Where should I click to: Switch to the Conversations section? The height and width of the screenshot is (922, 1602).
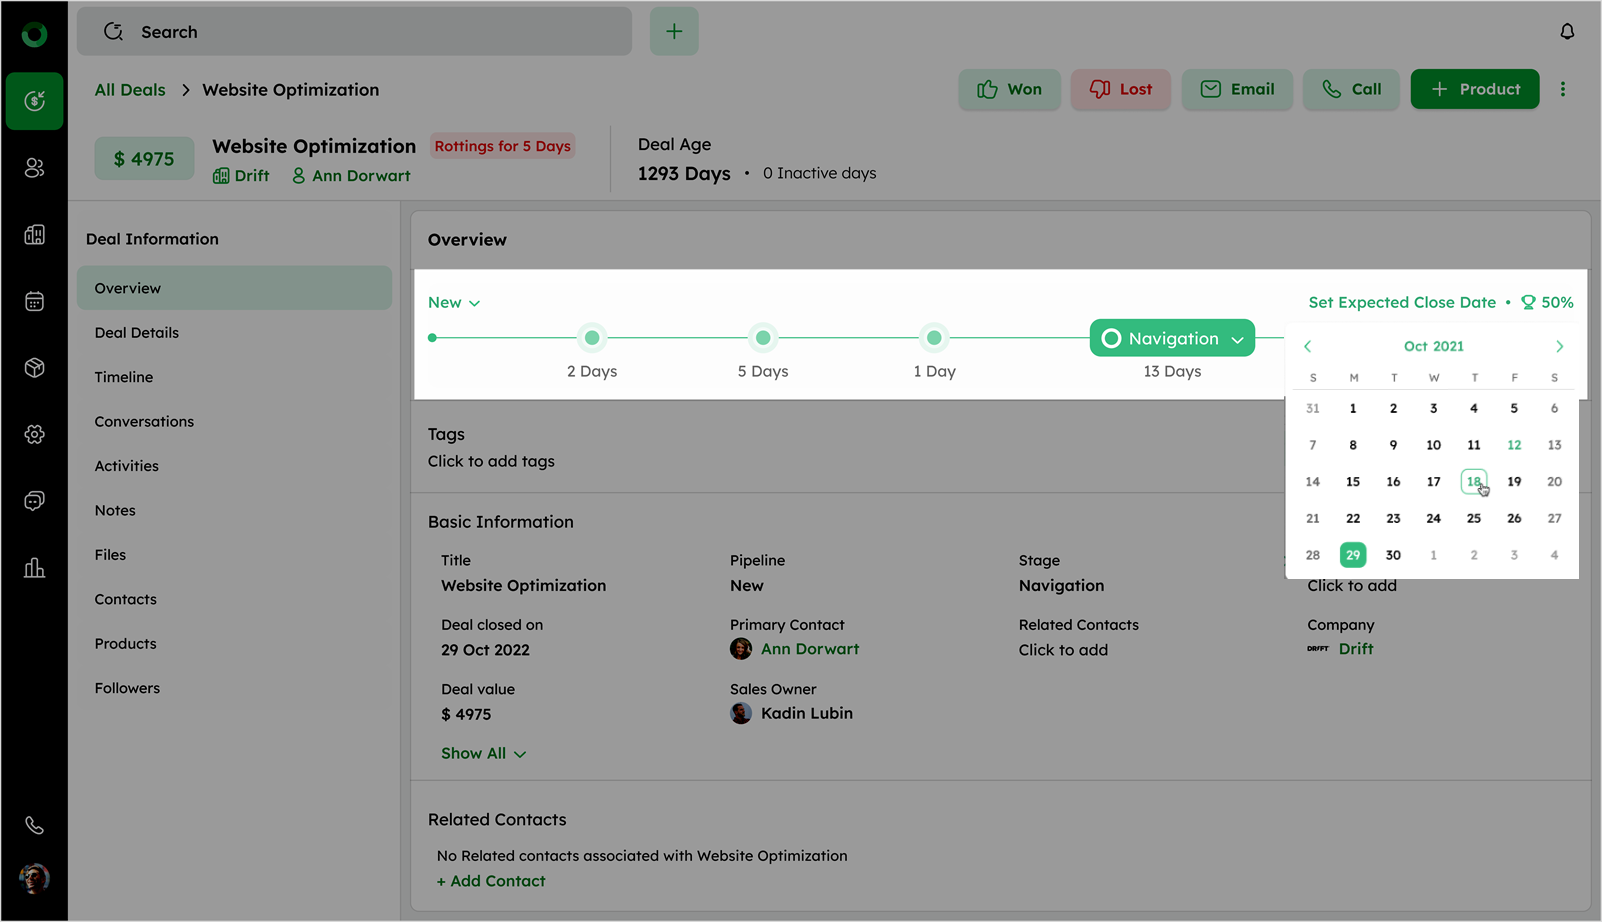[144, 421]
